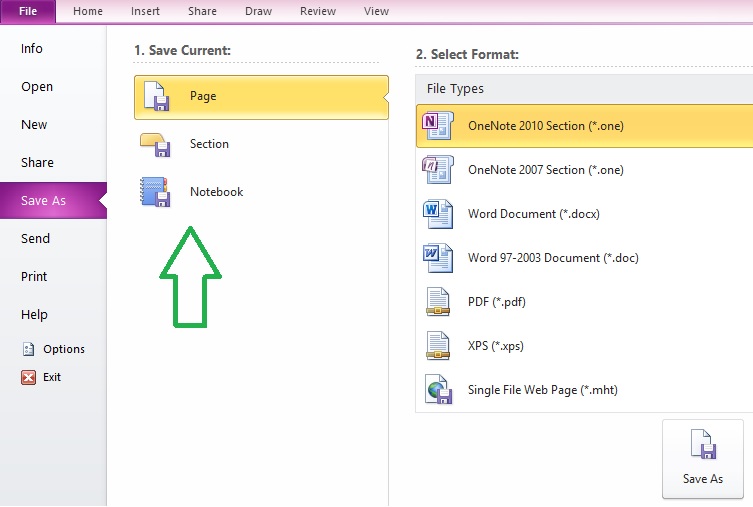Choose OneNote 2010 Section (*.one) text
Image resolution: width=753 pixels, height=507 pixels.
tap(546, 126)
